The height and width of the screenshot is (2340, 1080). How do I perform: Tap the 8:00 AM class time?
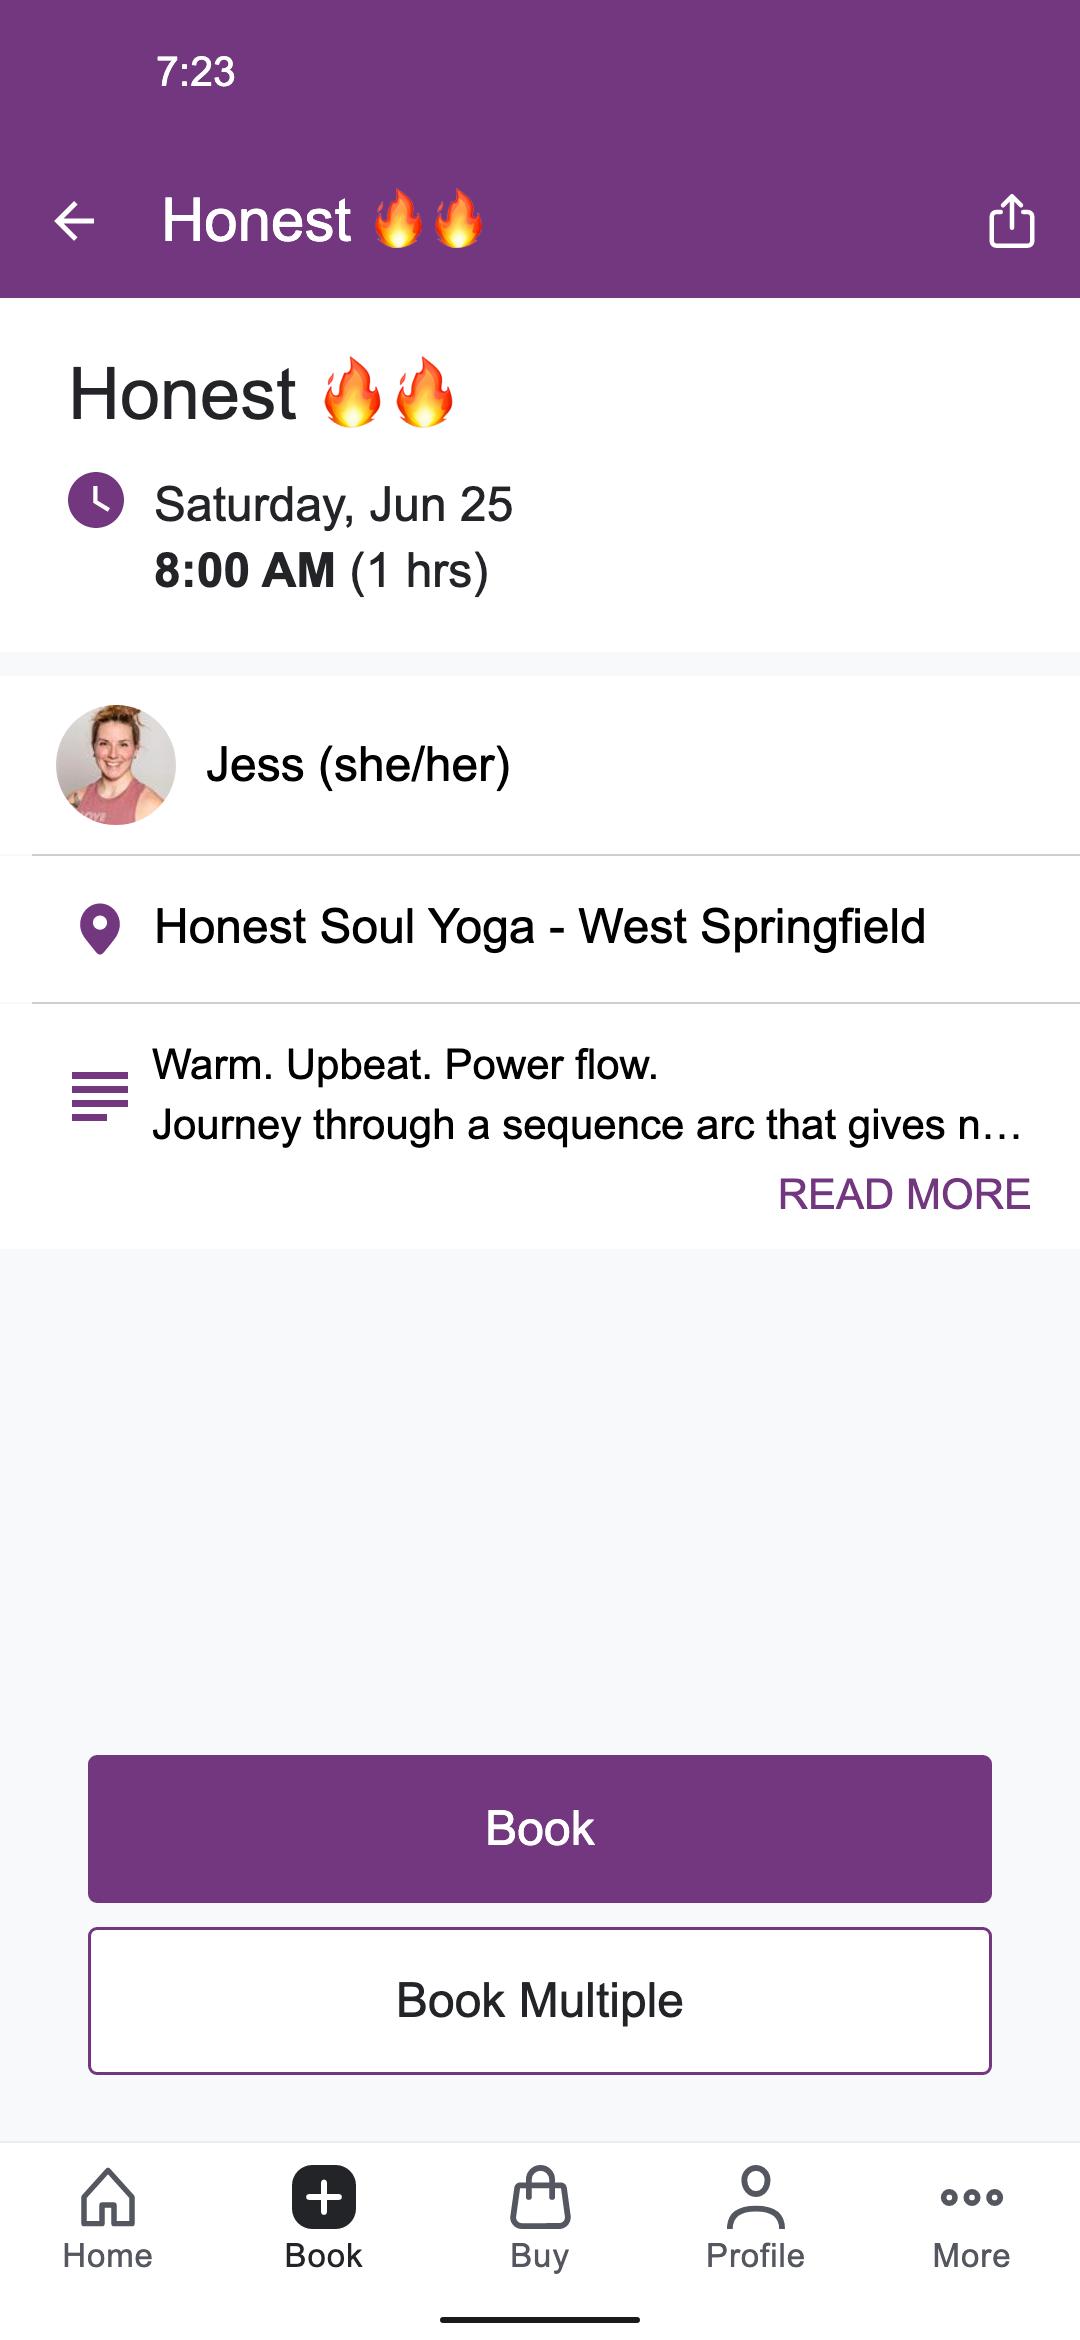pos(245,571)
